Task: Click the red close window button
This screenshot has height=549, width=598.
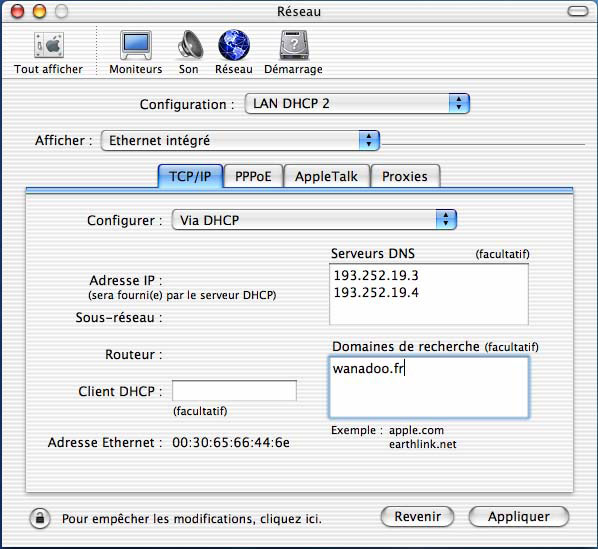Action: [17, 11]
